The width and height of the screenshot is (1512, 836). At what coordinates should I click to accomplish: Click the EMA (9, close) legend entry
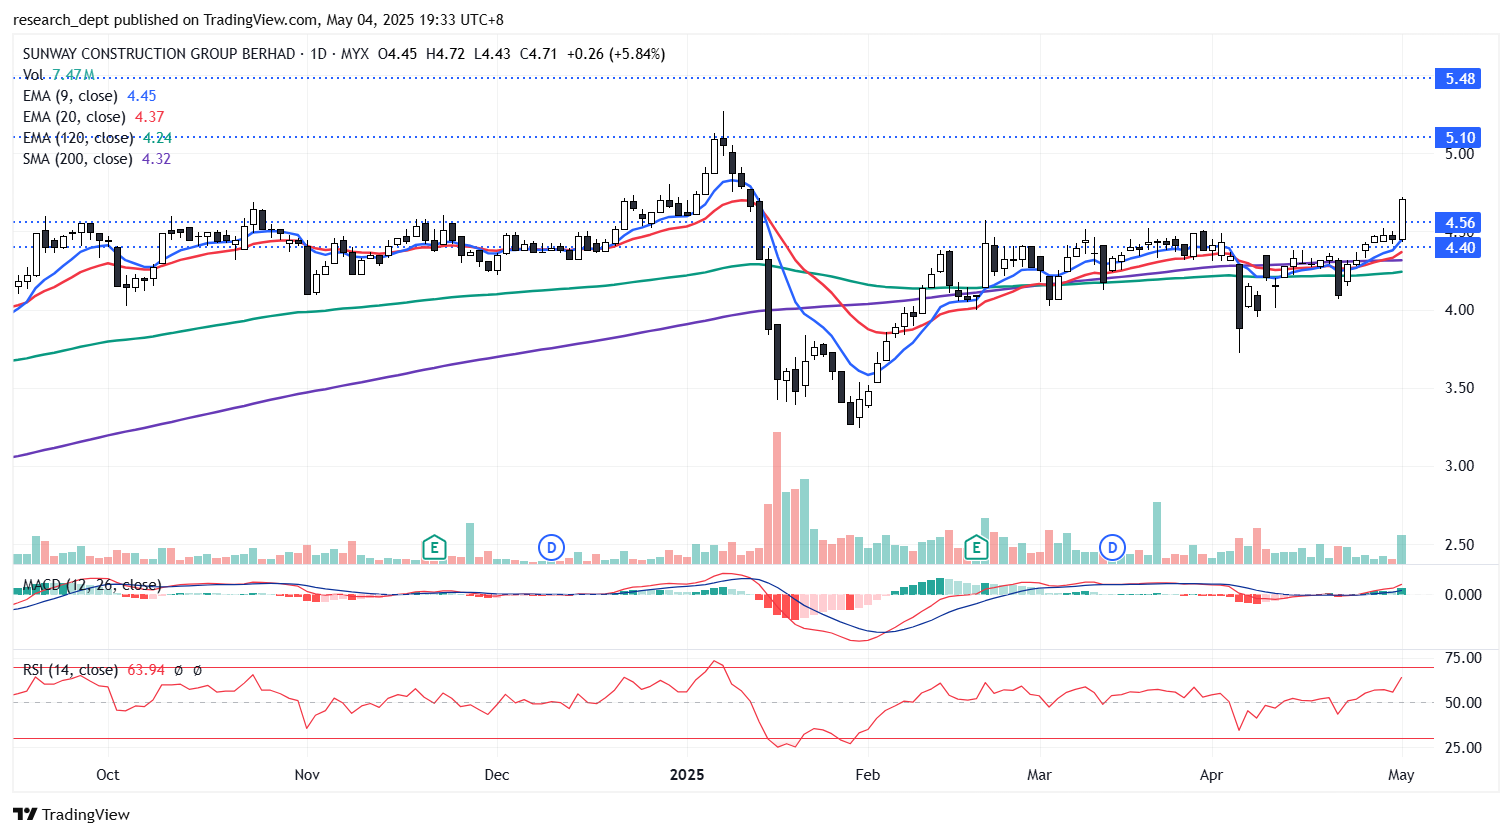pos(89,96)
